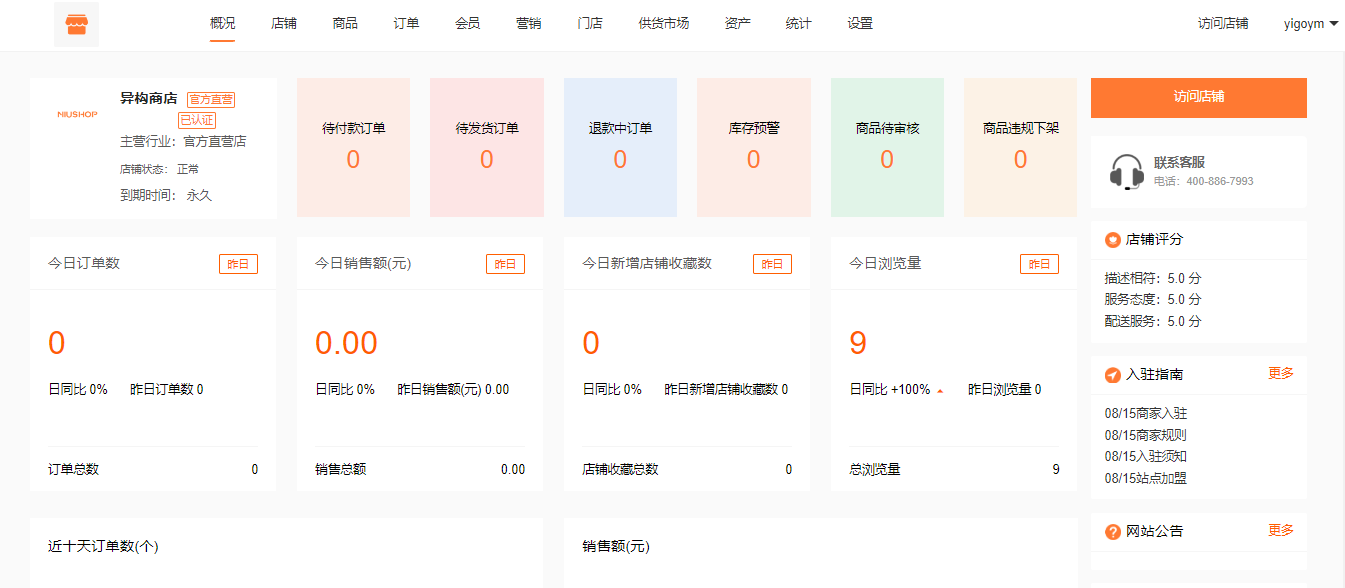Click the orange 访问店铺 button
1345x588 pixels.
coord(1198,97)
